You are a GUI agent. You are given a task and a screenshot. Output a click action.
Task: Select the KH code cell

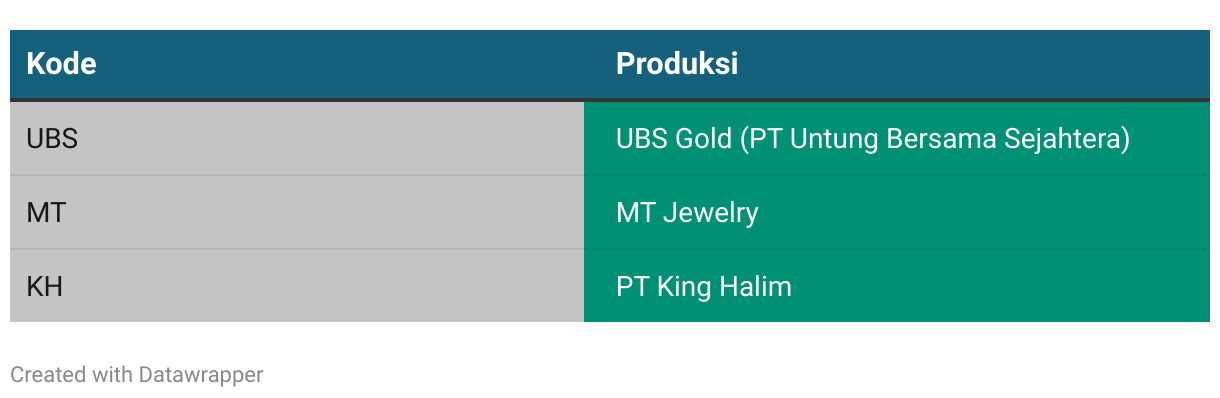point(297,286)
